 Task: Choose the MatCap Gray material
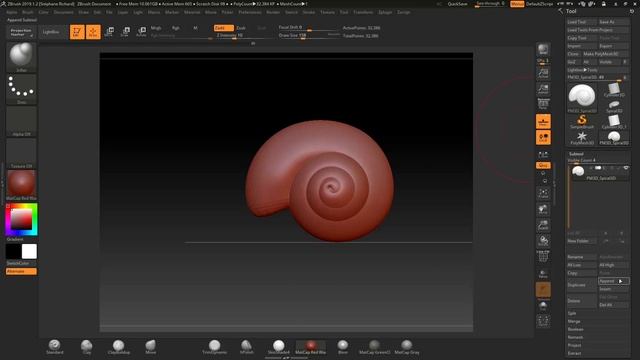(407, 347)
